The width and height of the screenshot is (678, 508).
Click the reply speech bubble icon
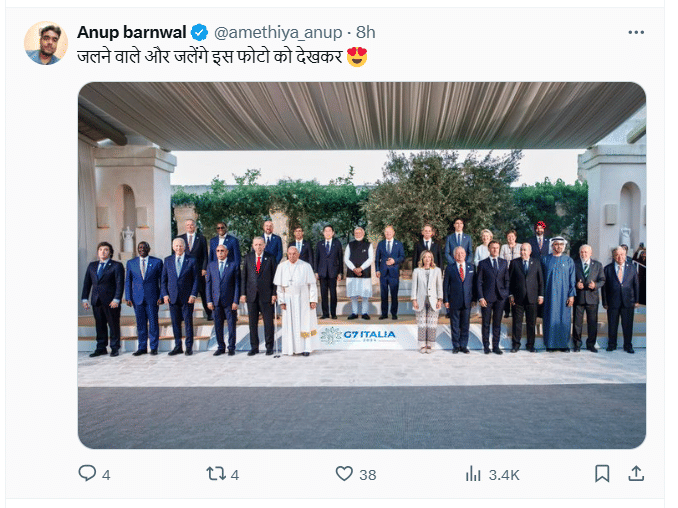(x=87, y=474)
